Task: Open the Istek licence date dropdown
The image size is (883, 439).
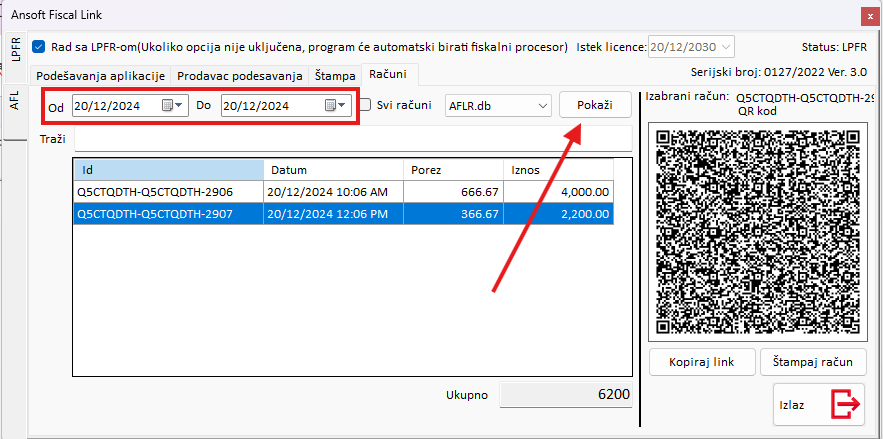Action: coord(726,47)
